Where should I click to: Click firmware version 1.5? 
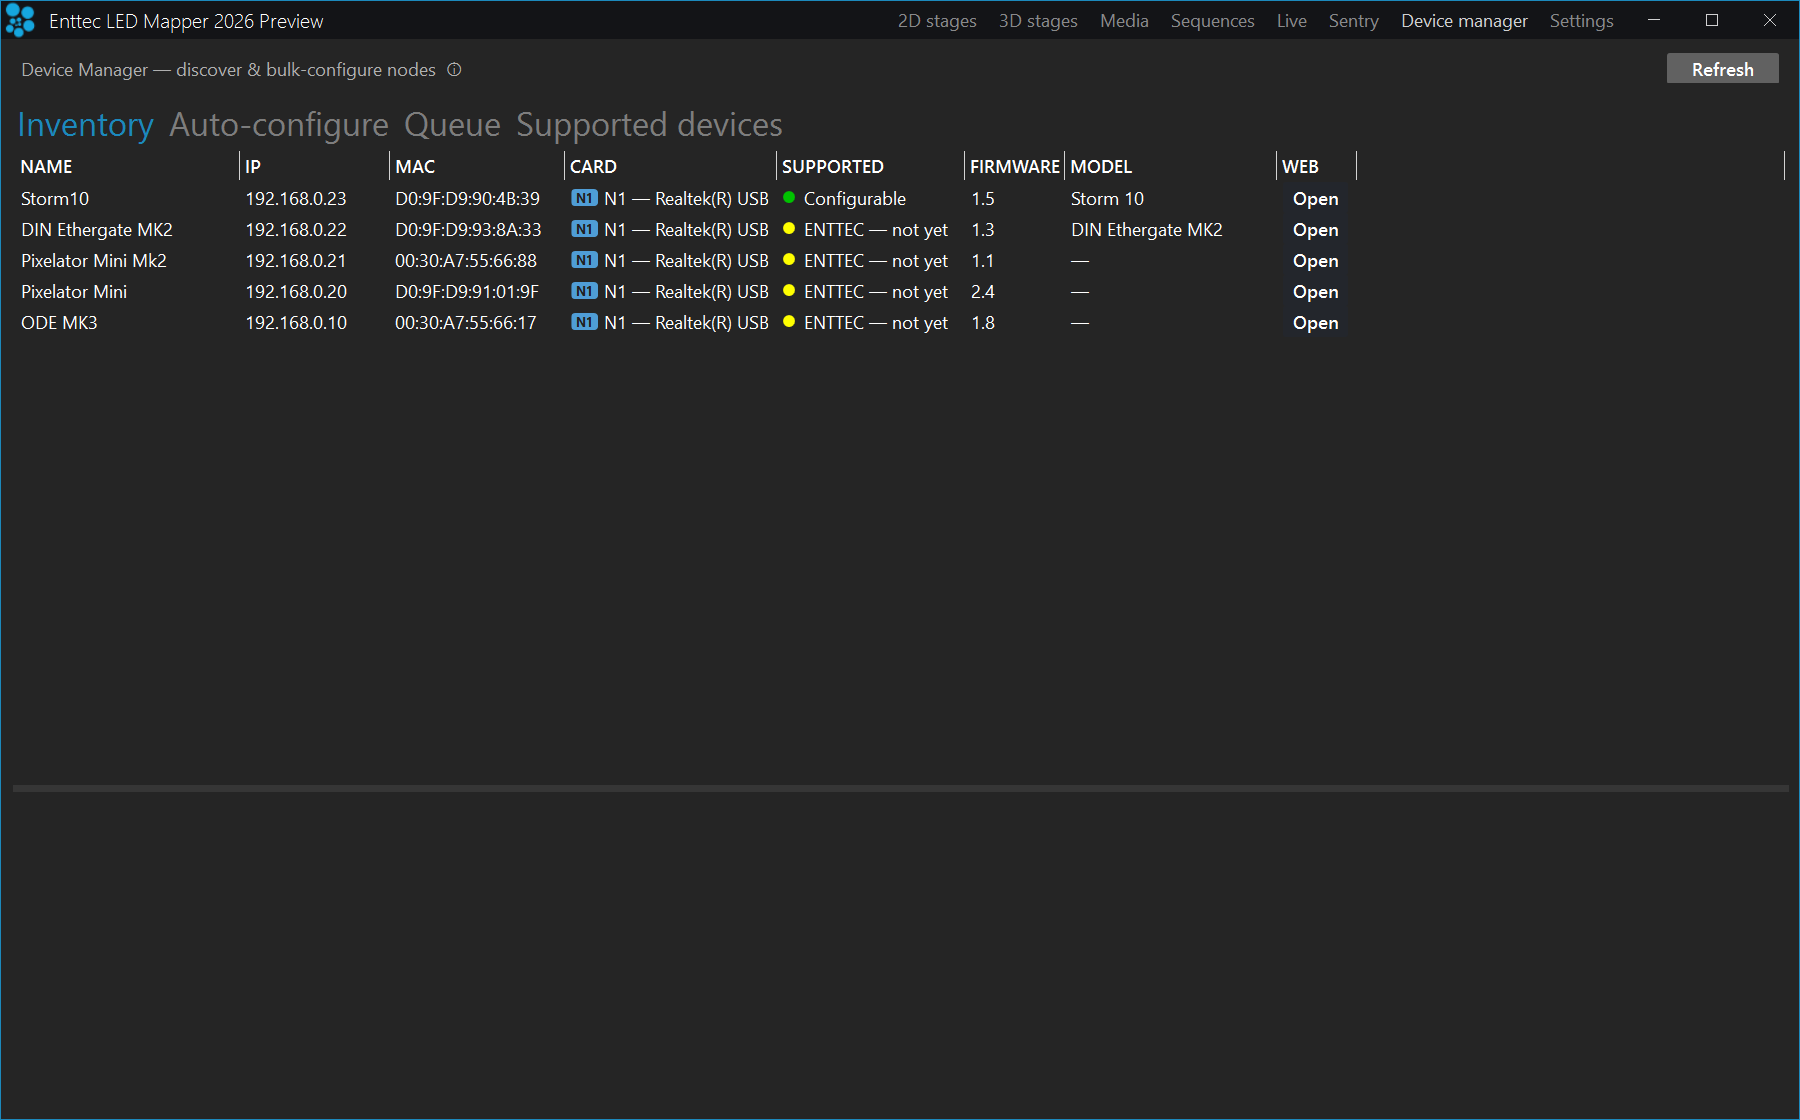coord(983,199)
